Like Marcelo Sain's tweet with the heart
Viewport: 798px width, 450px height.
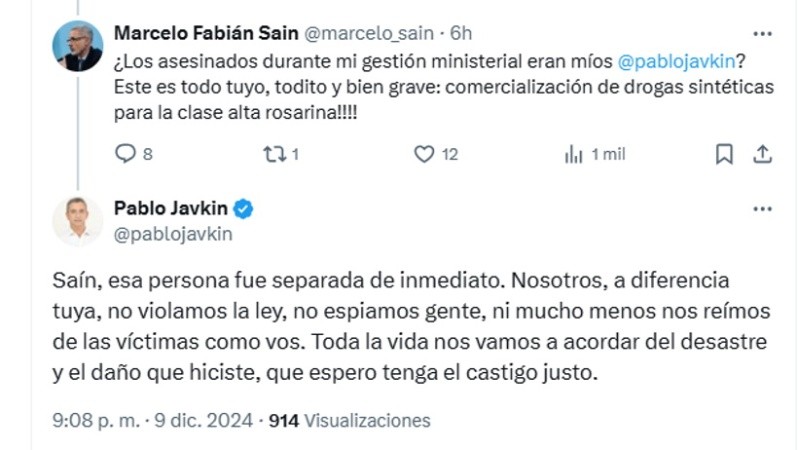pyautogui.click(x=425, y=154)
